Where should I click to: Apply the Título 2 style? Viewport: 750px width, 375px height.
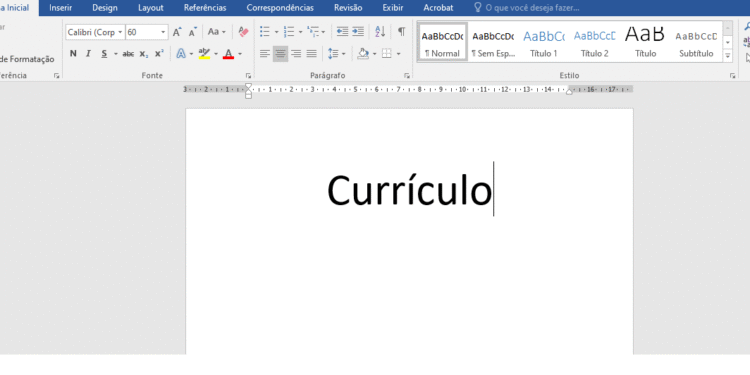[595, 42]
